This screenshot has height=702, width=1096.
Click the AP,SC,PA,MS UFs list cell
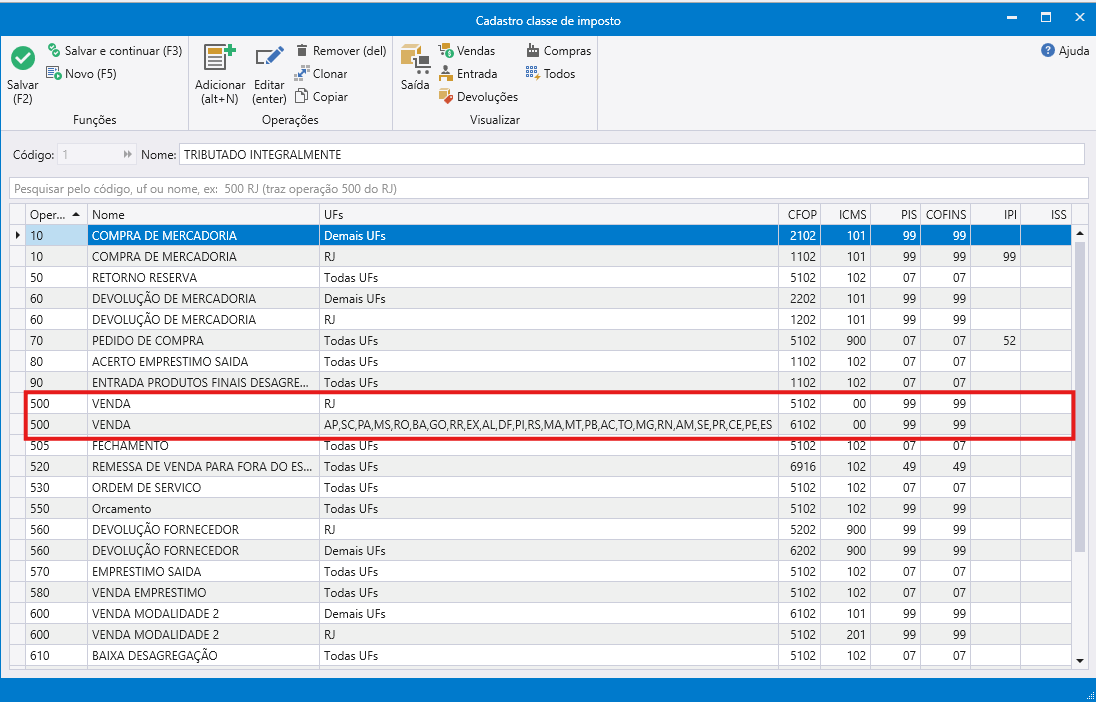click(x=549, y=424)
